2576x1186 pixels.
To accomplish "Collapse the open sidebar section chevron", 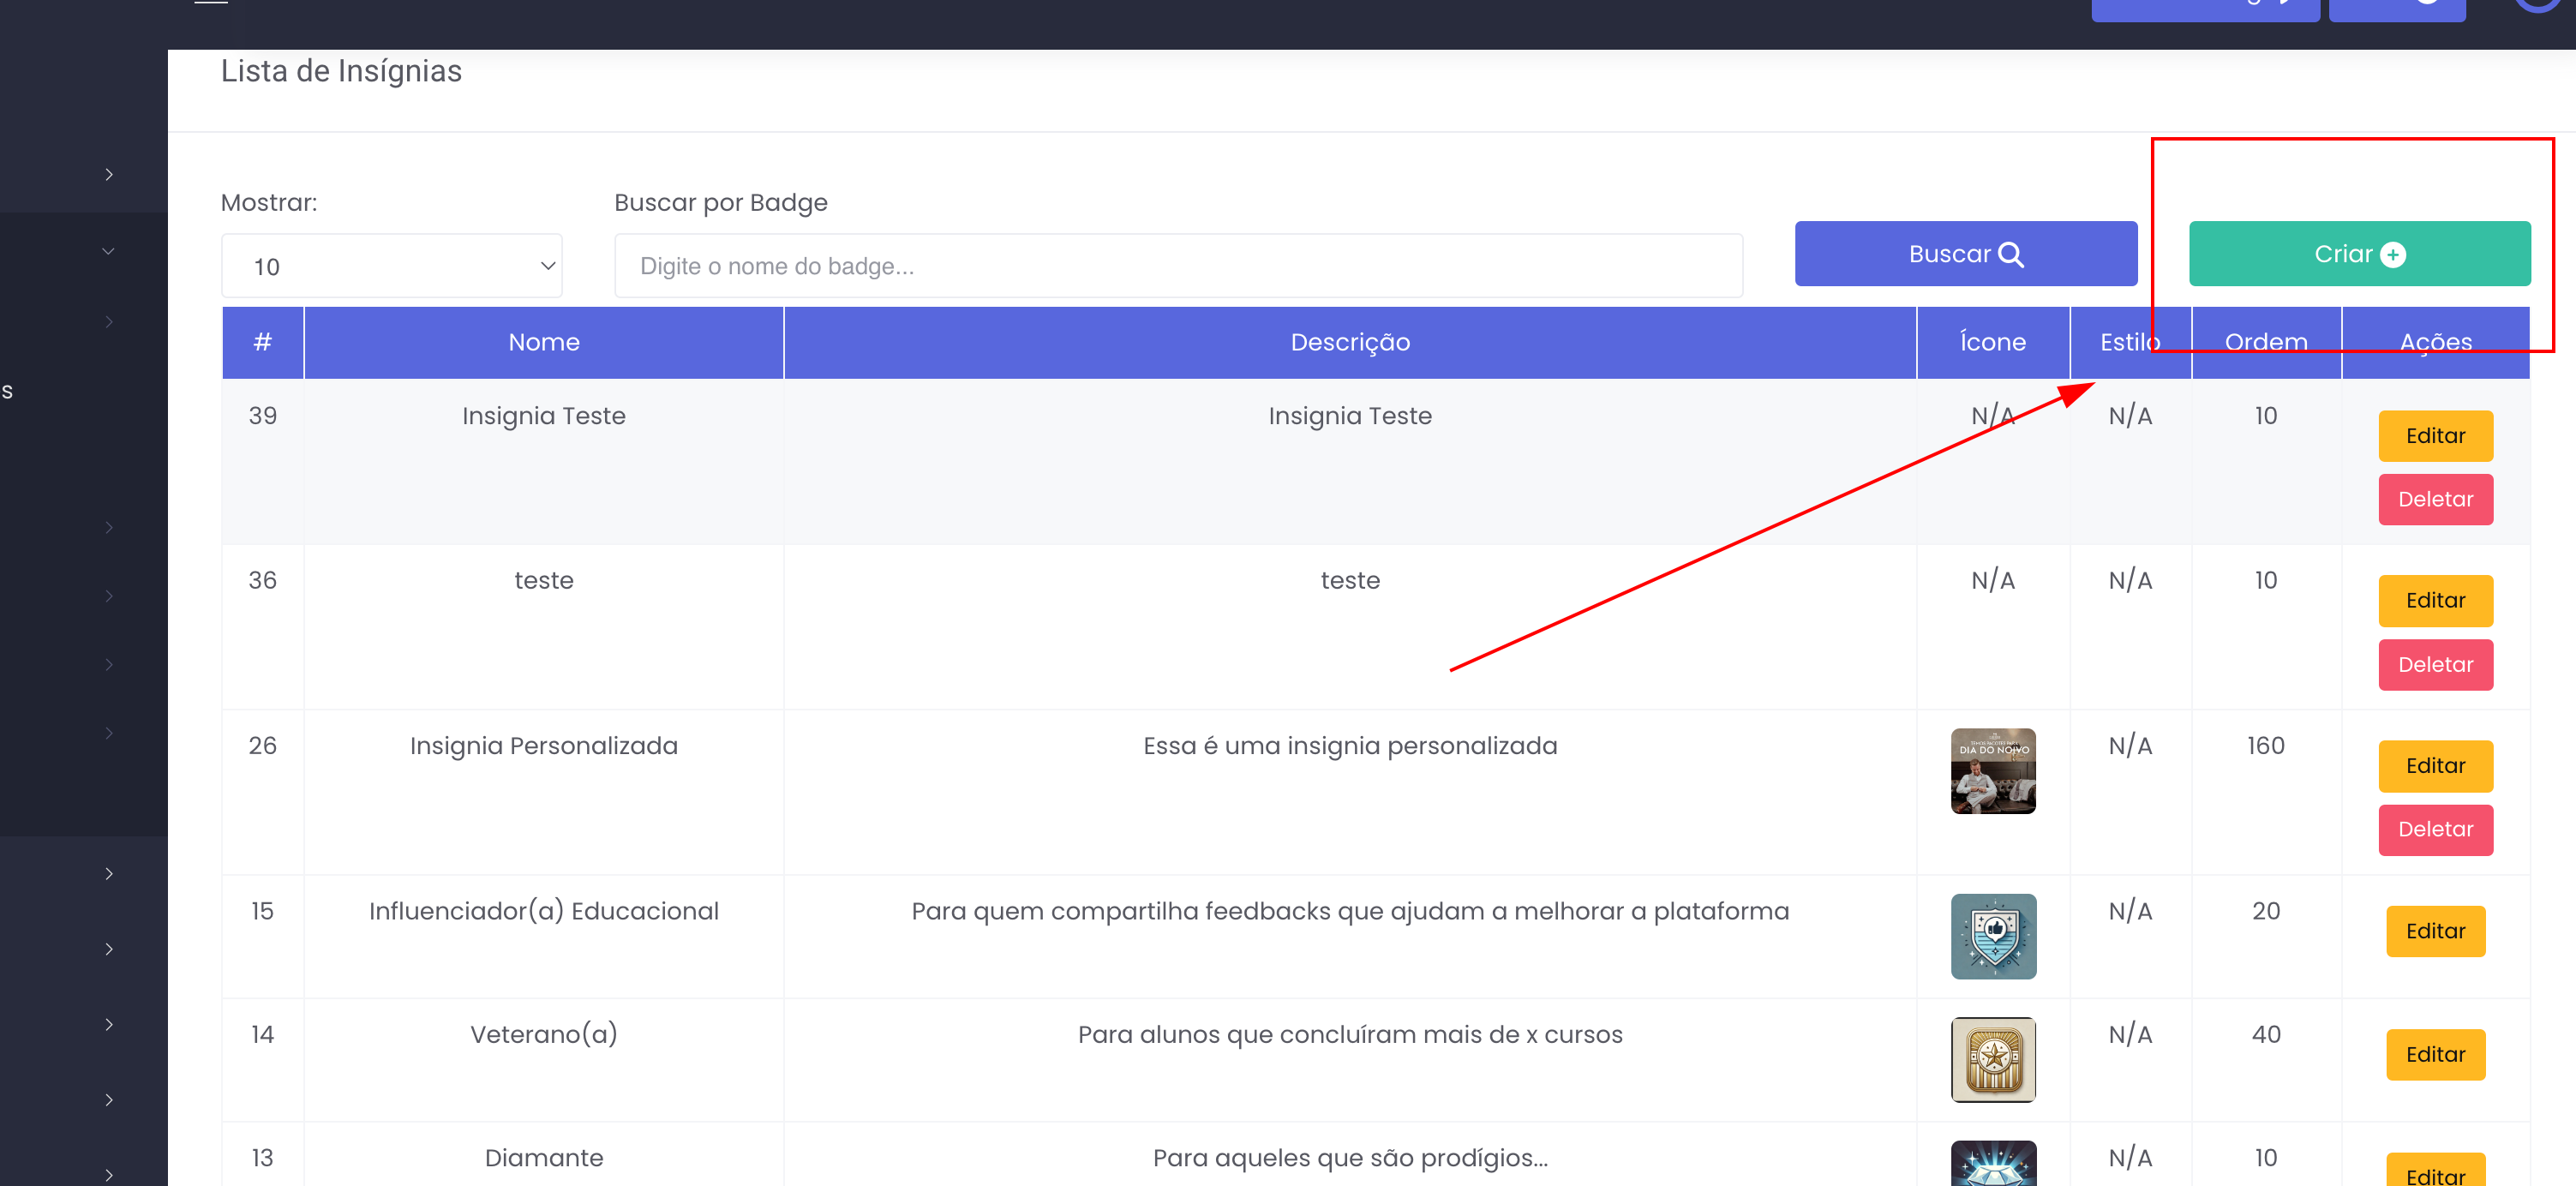I will coord(108,251).
